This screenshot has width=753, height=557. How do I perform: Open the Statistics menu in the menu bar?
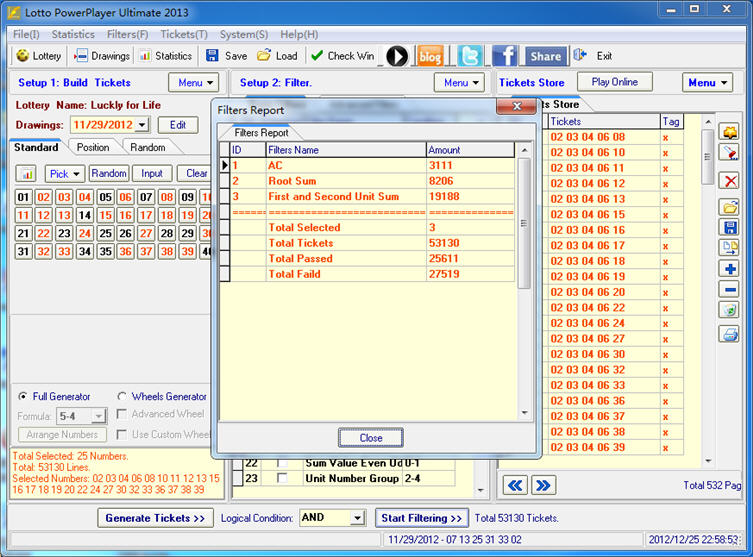point(73,35)
